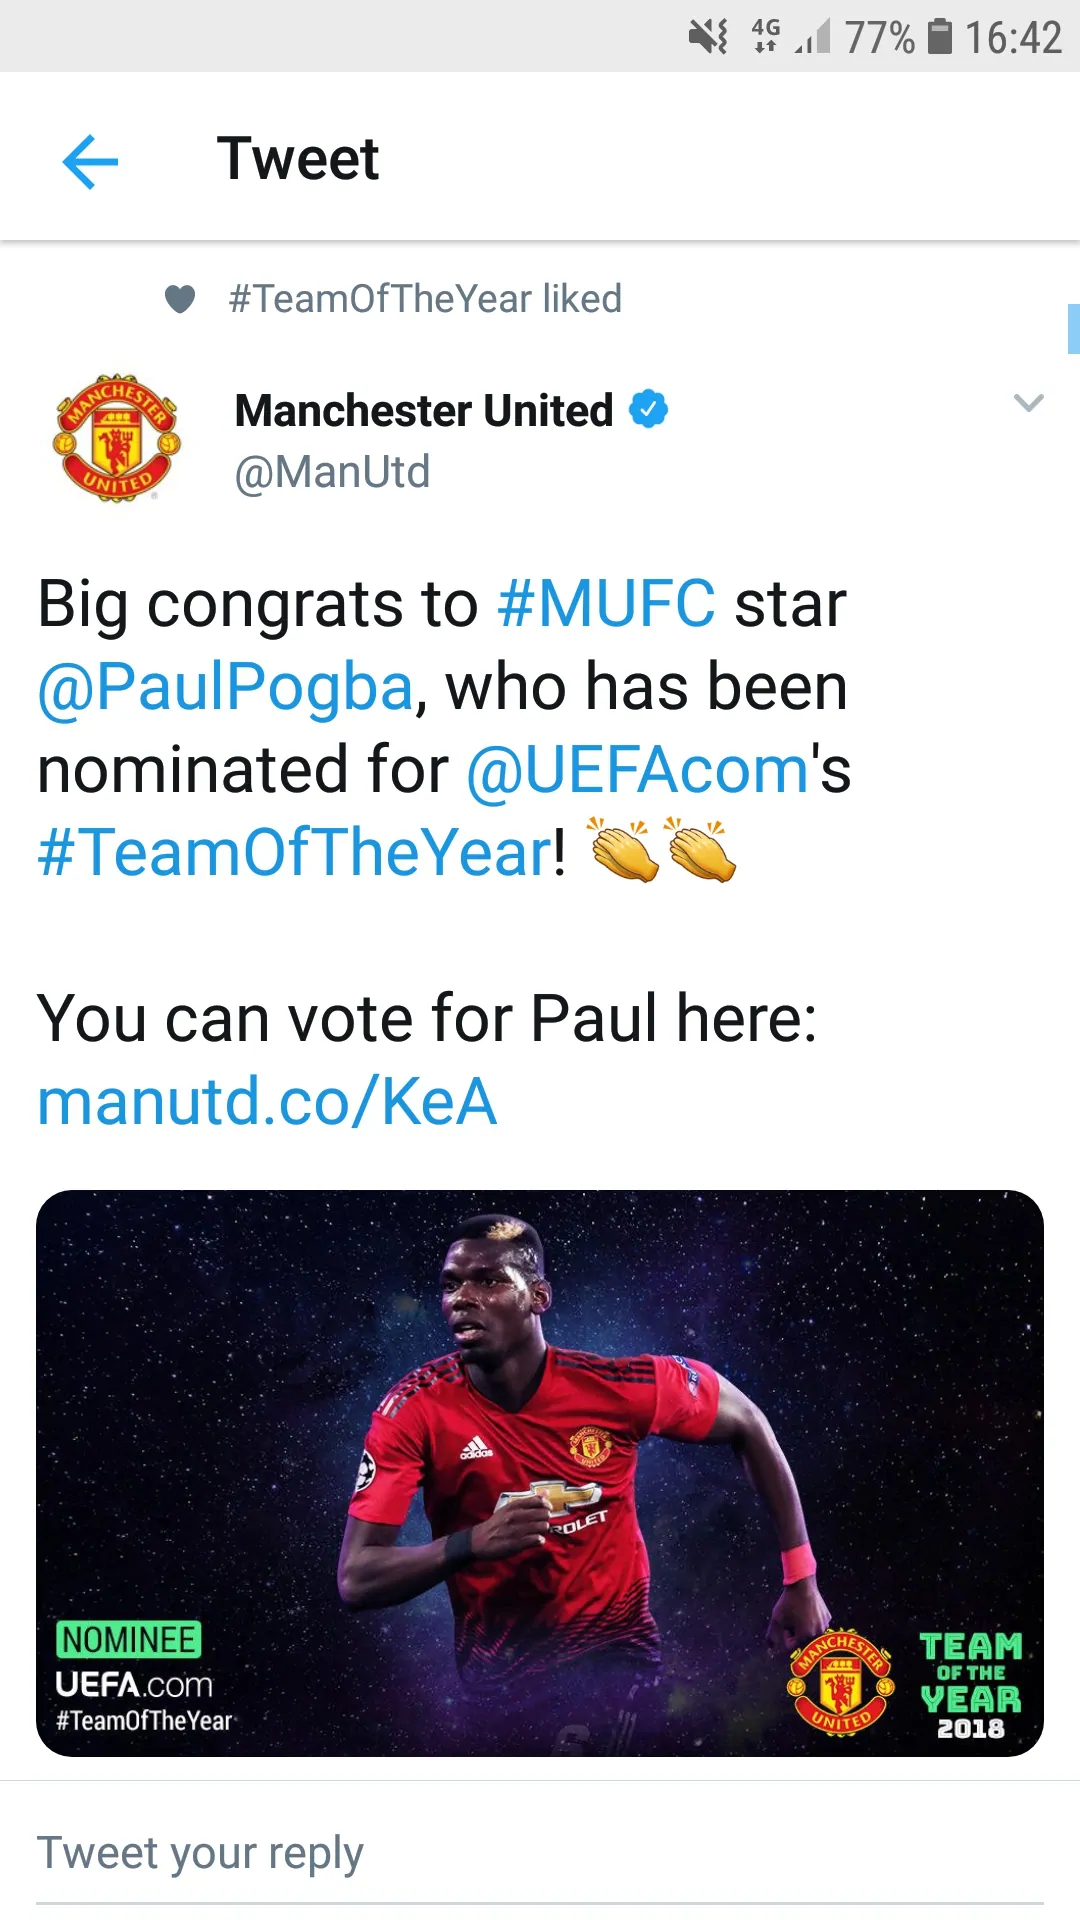Tap the clapping hands emoji
Image resolution: width=1080 pixels, height=1920 pixels.
tap(663, 851)
